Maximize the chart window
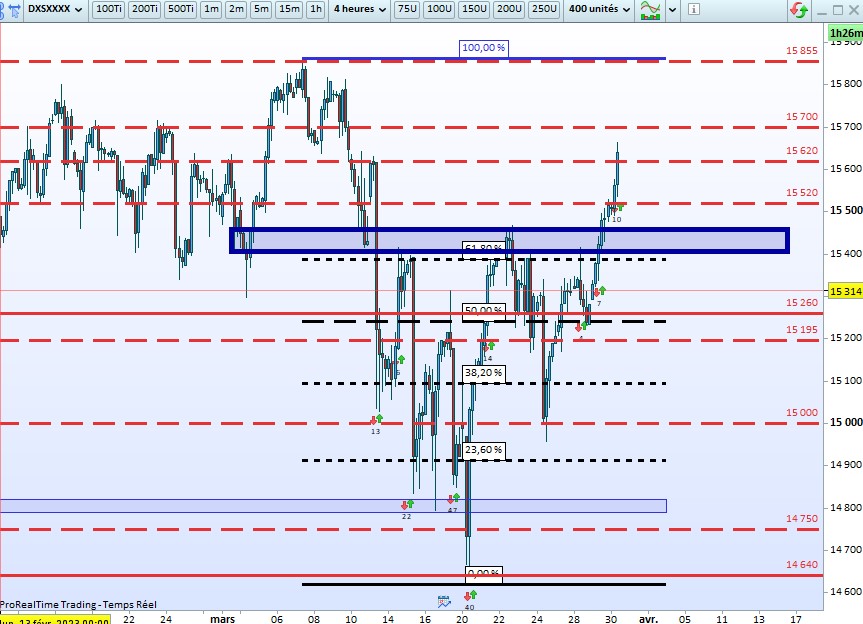863x624 pixels. [838, 10]
